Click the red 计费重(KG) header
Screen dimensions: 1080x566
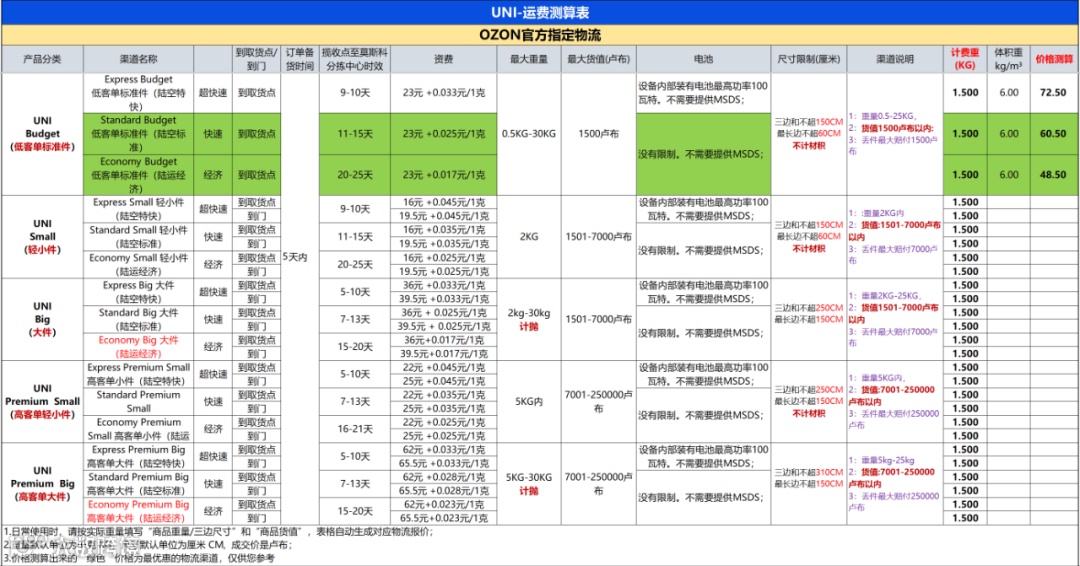tap(965, 59)
